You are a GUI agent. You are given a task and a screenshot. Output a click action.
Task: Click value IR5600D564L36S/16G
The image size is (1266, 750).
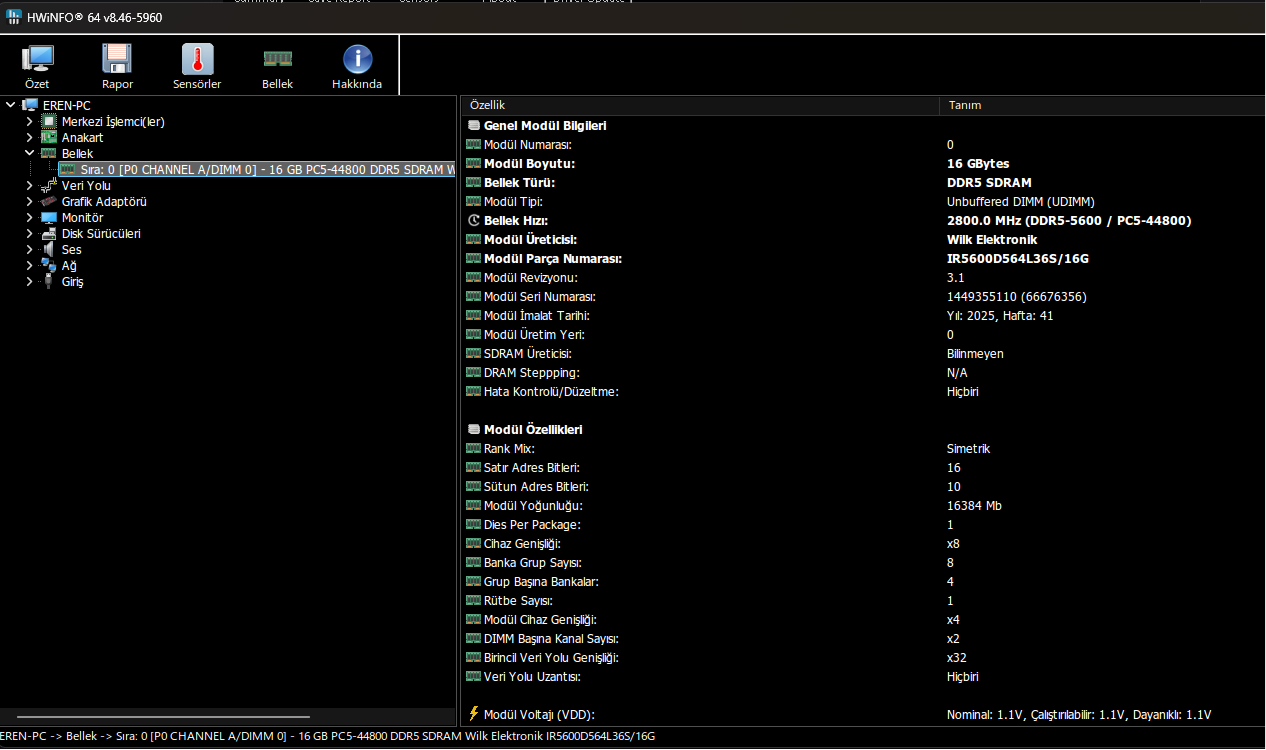(x=1017, y=258)
